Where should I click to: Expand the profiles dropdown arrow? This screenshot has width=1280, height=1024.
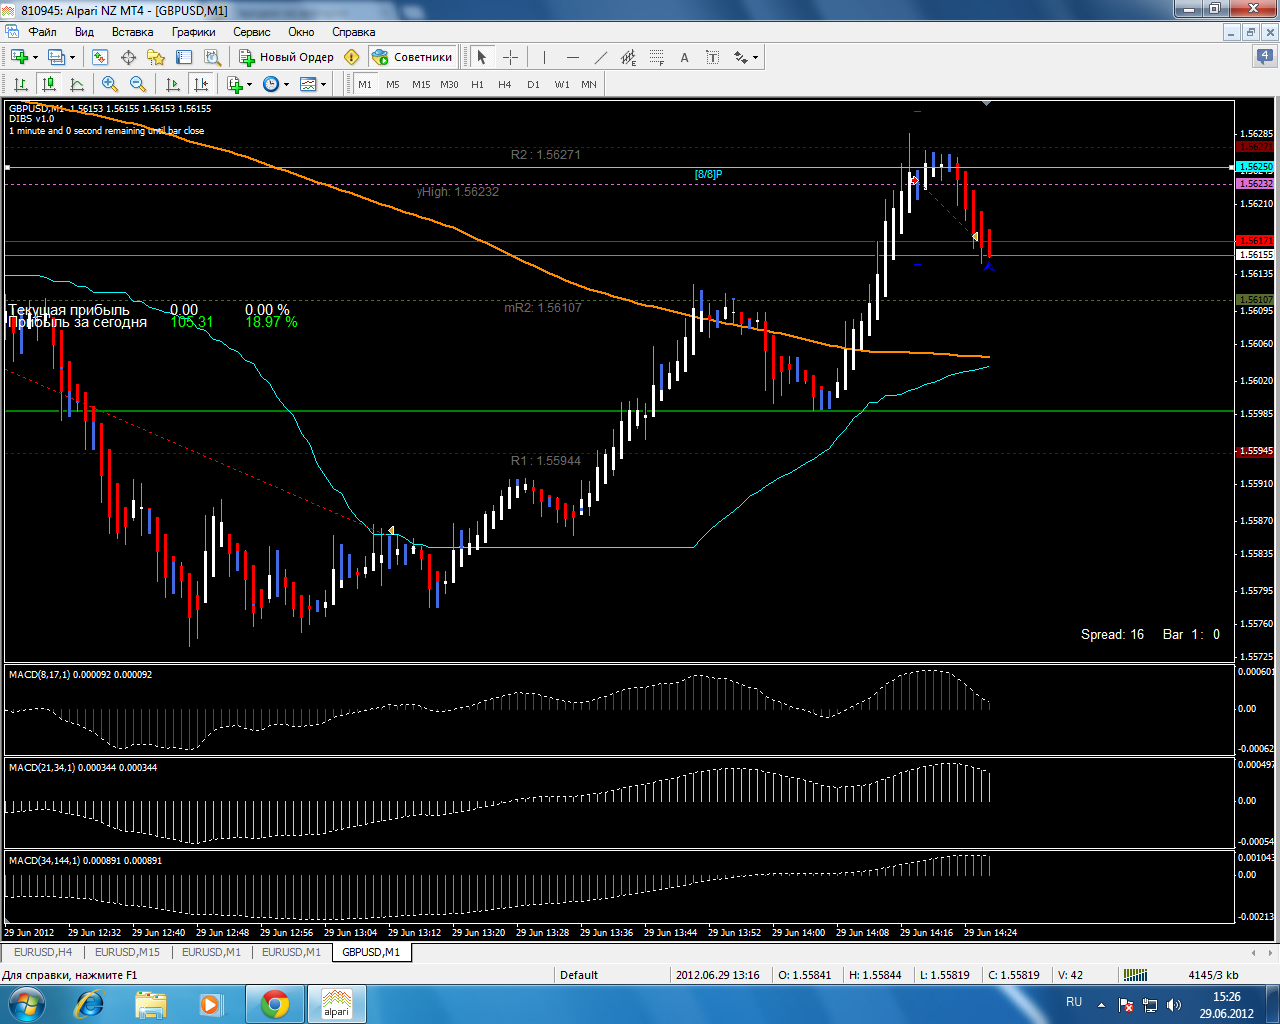(x=72, y=57)
